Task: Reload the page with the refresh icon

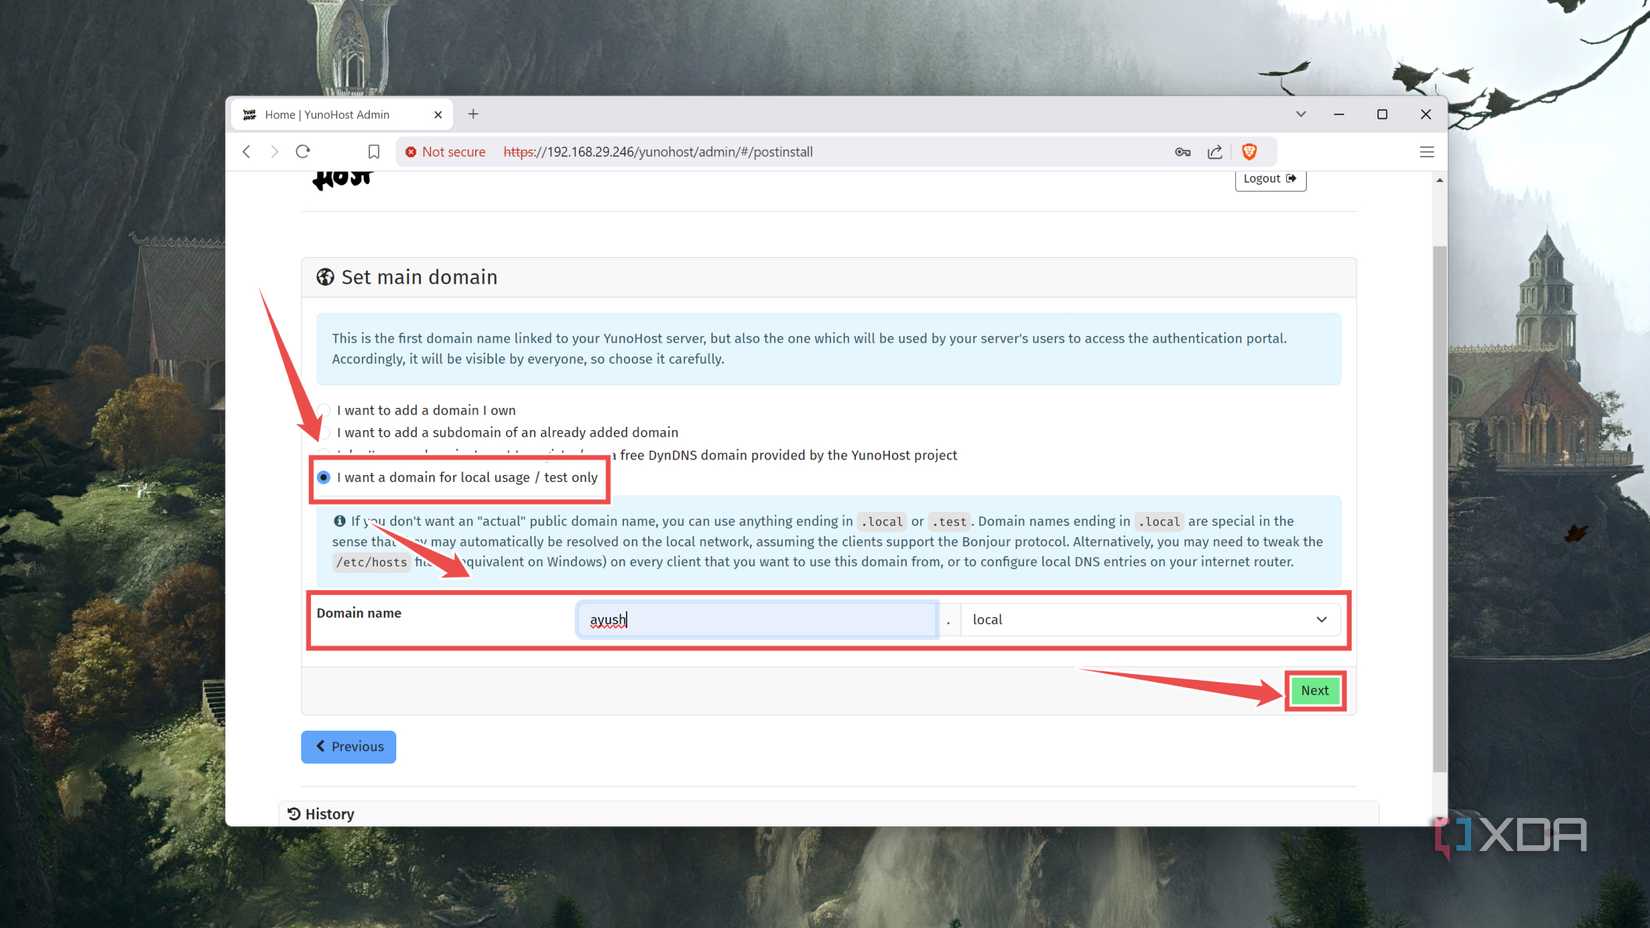Action: point(303,152)
